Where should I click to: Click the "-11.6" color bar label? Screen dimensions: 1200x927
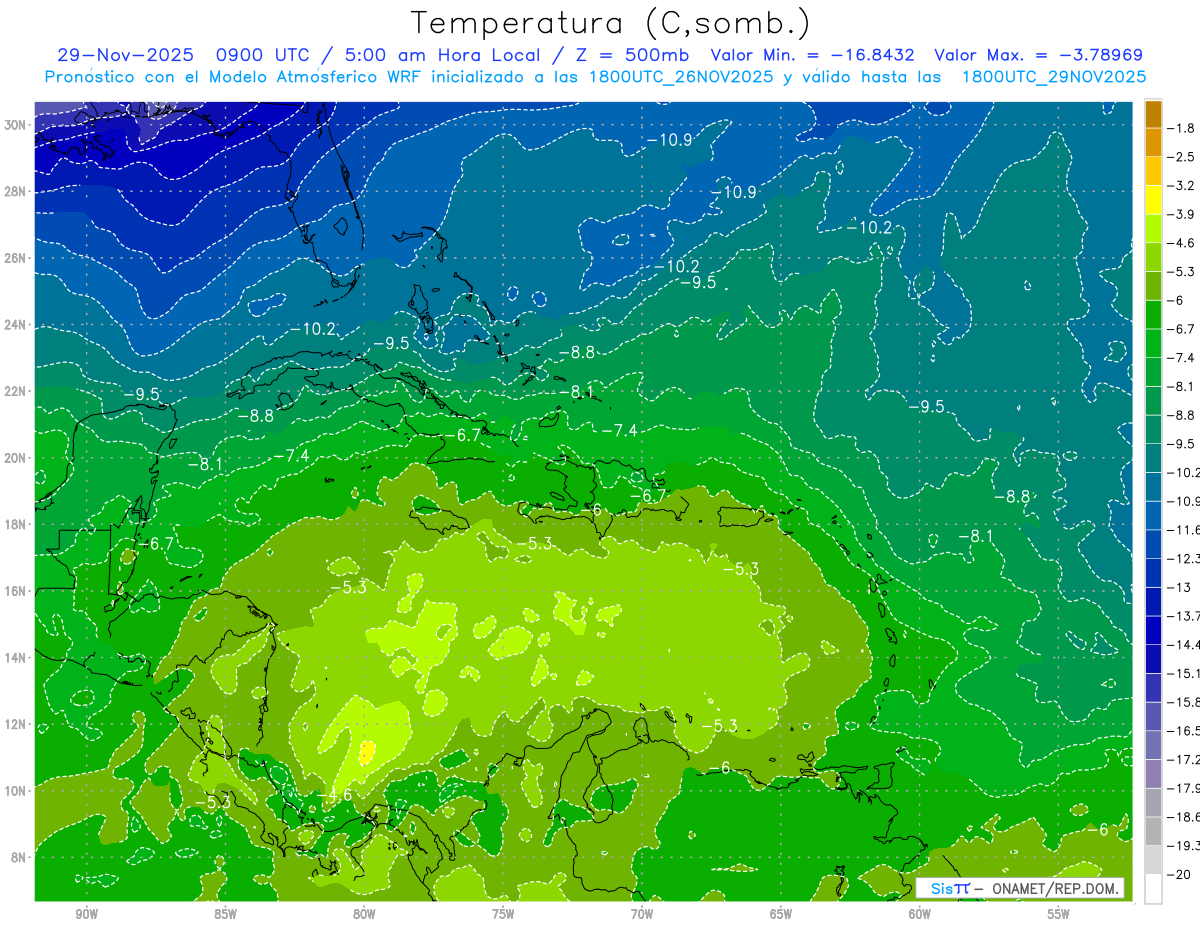point(1184,530)
